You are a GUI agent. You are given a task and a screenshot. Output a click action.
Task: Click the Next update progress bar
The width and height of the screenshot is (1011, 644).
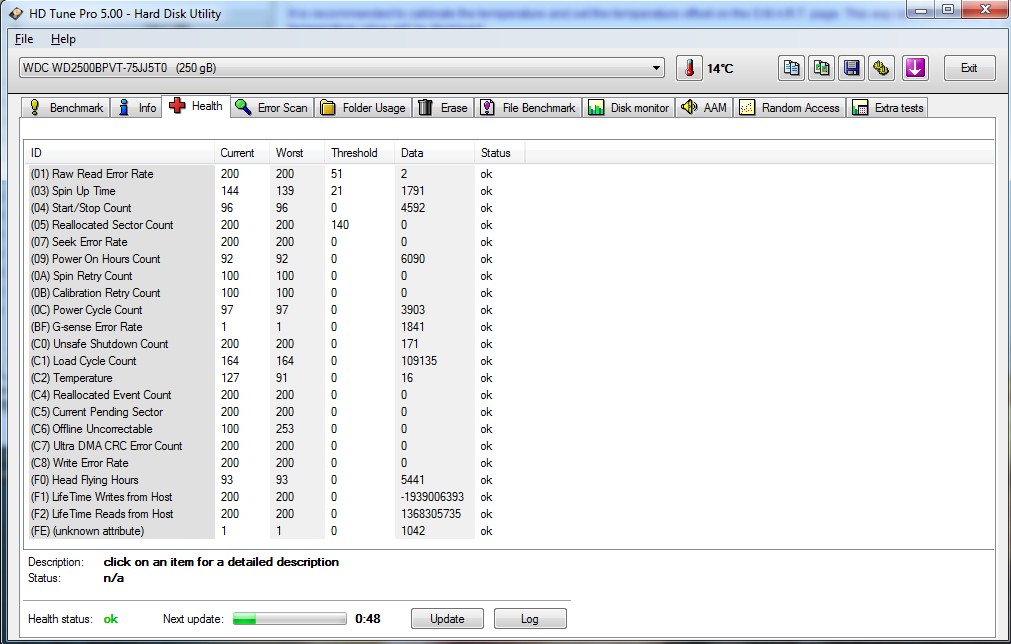pyautogui.click(x=290, y=619)
